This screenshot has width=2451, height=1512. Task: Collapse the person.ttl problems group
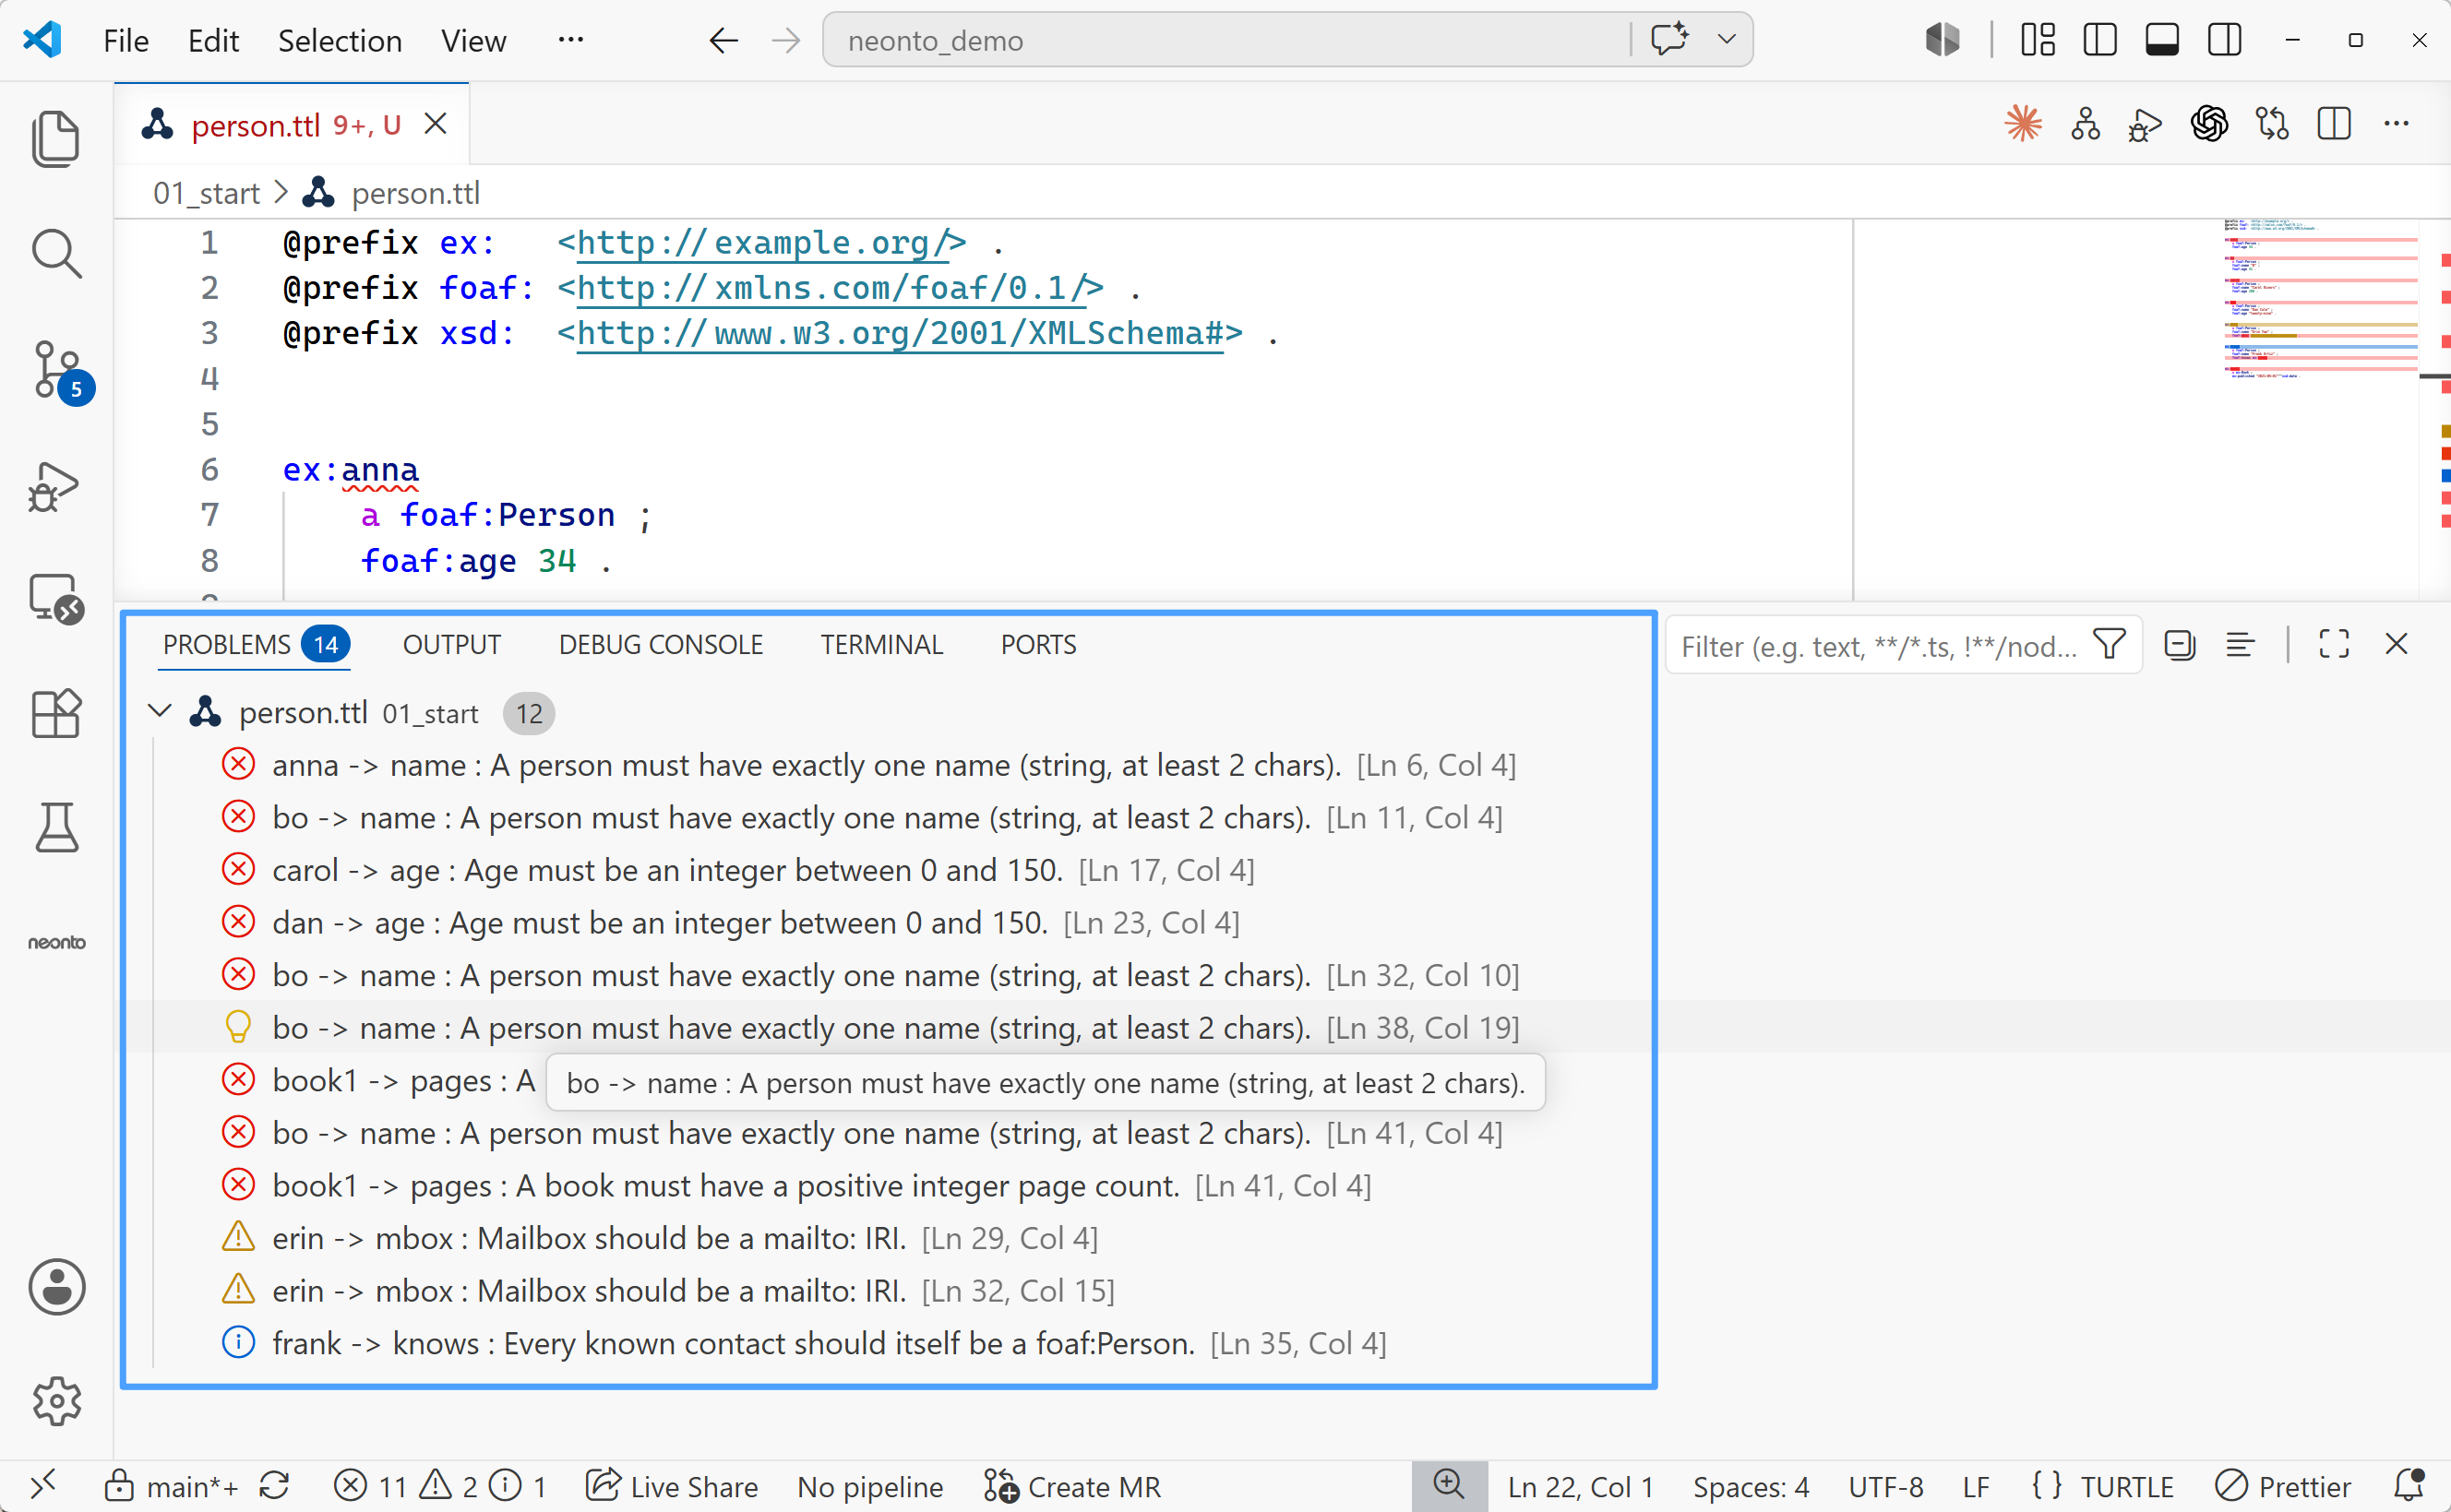point(160,712)
